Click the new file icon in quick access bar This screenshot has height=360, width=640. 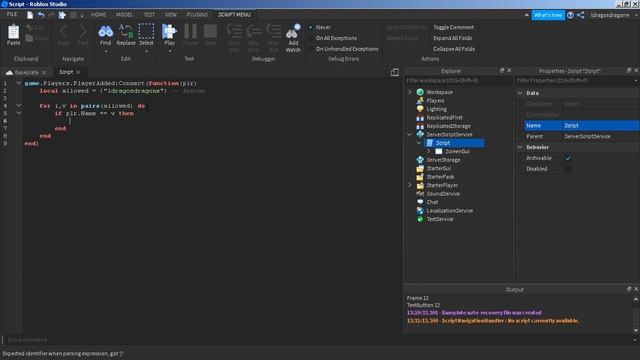(30, 15)
